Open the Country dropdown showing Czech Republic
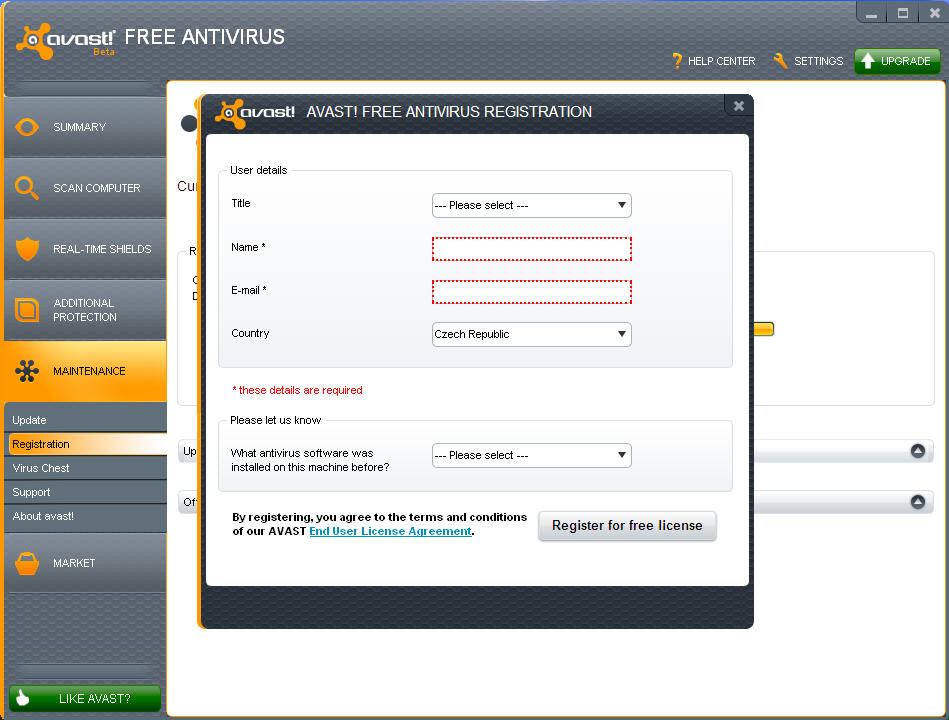 [531, 334]
